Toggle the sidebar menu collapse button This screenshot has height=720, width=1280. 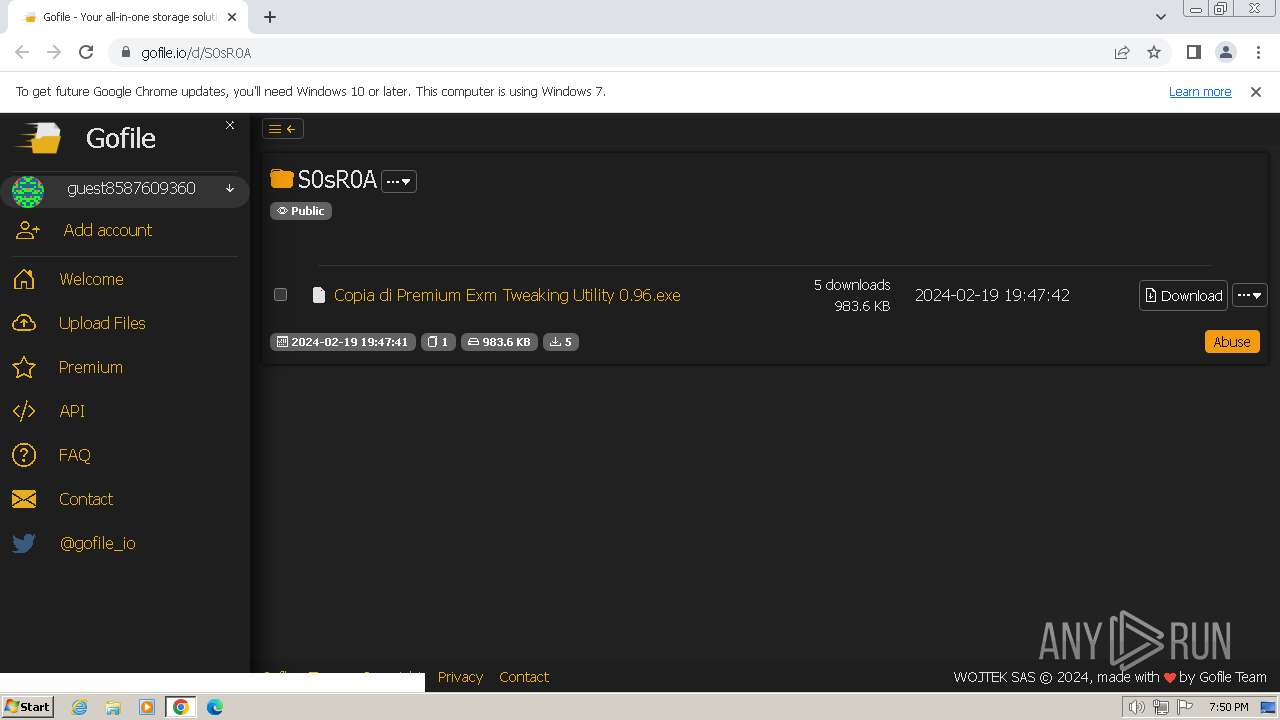click(283, 129)
